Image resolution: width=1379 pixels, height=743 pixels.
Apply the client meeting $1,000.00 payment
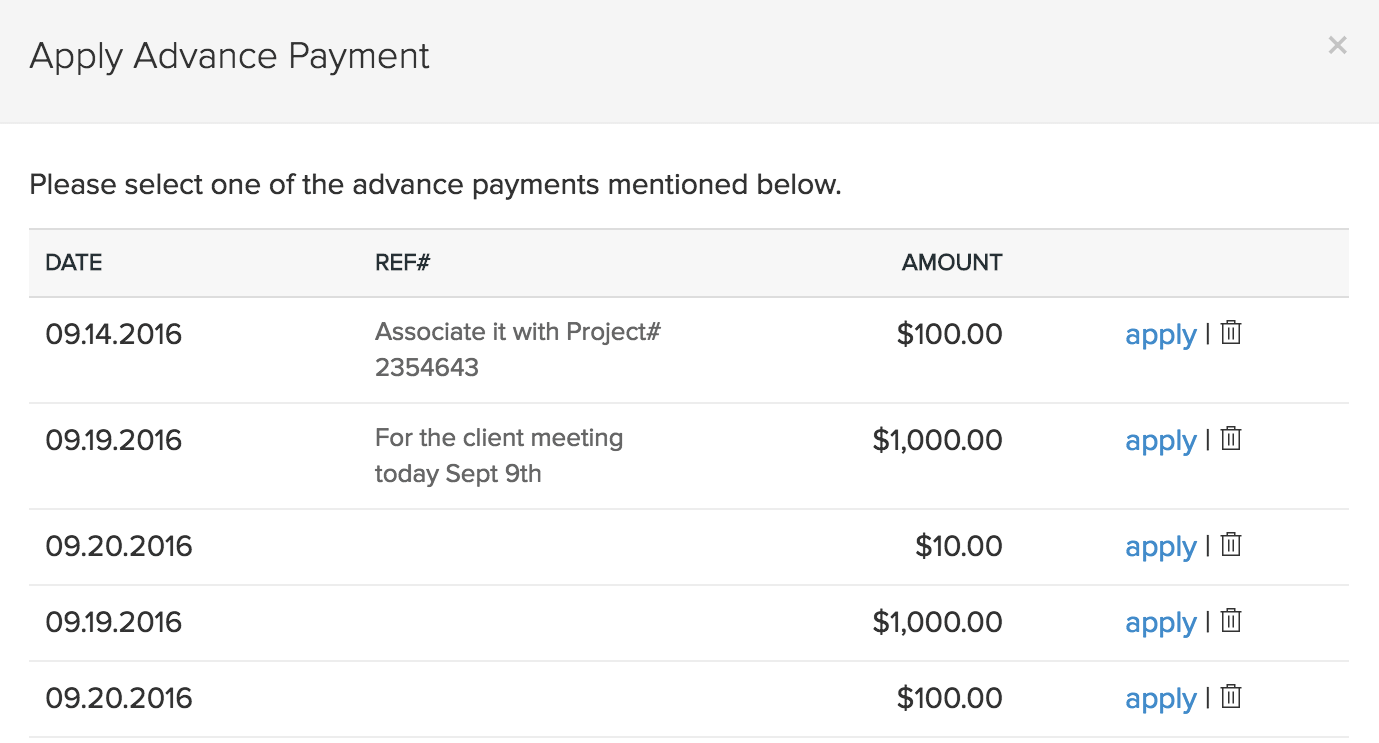[x=1160, y=440]
